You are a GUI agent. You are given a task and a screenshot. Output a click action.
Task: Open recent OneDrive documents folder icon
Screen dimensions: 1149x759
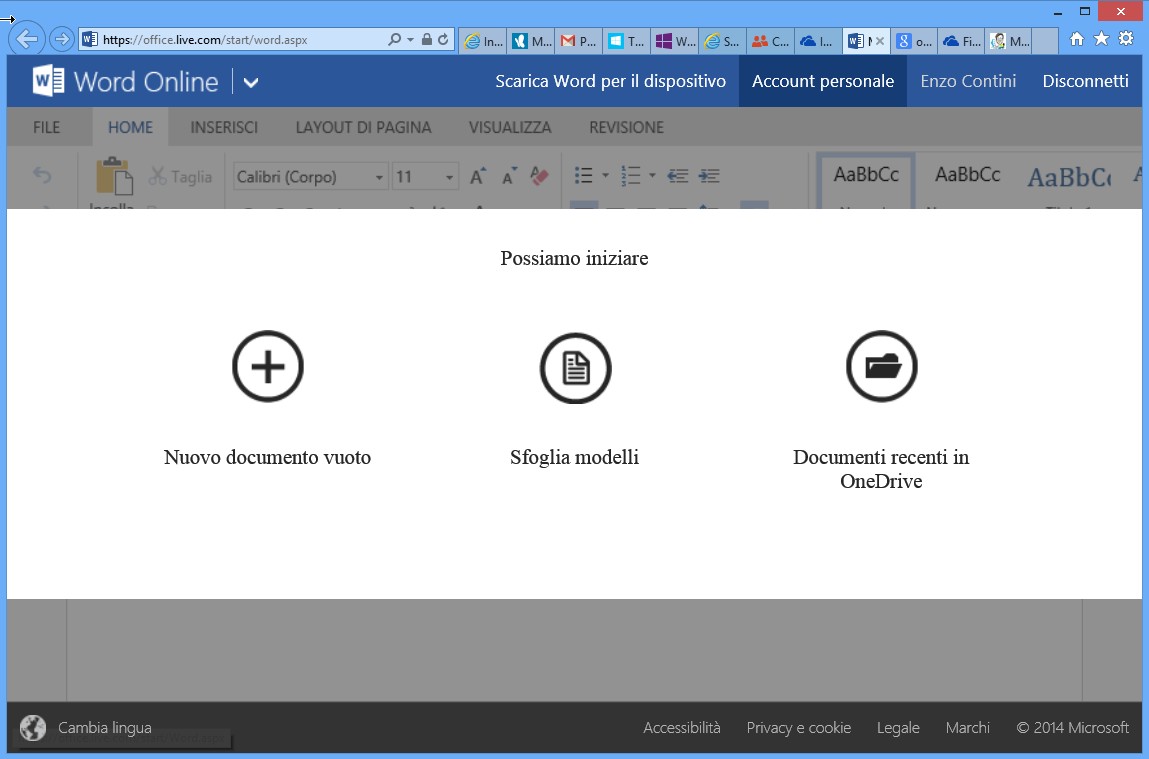[x=881, y=367]
